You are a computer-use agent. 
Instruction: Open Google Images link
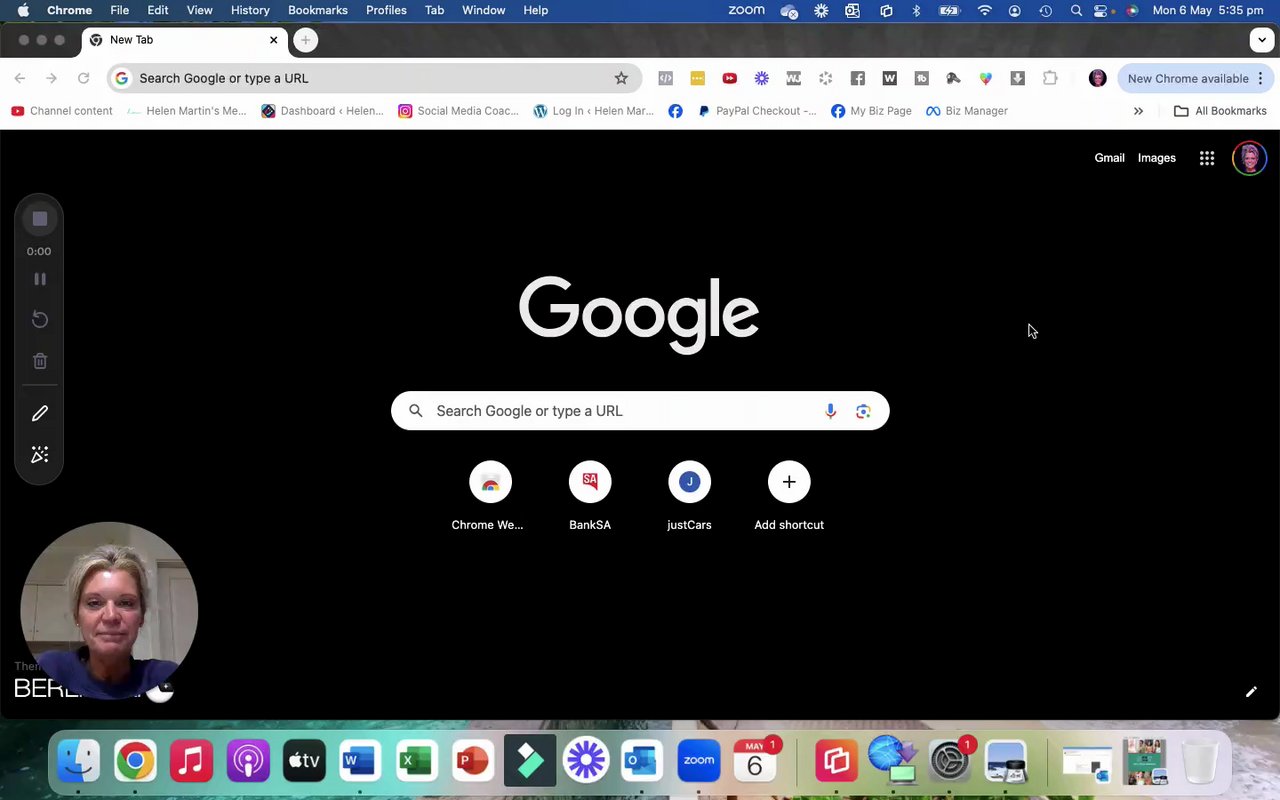(1157, 158)
